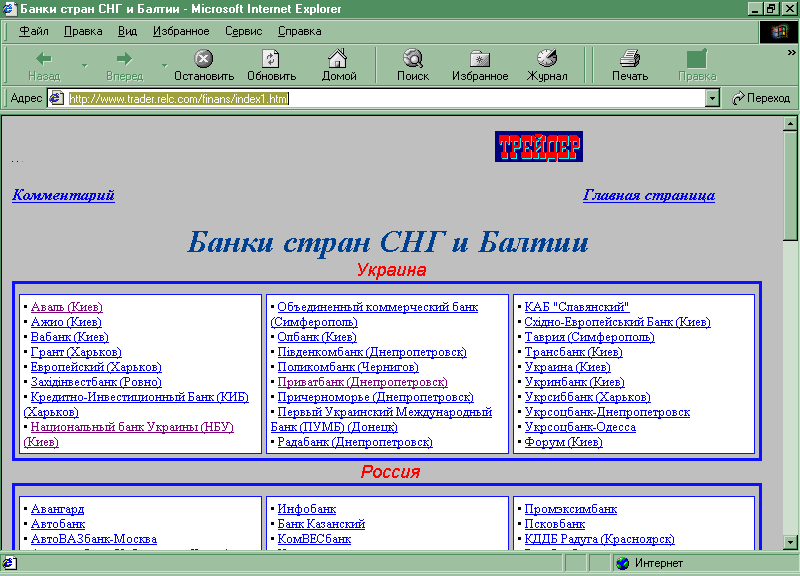Open the Сервис menu
The width and height of the screenshot is (800, 576).
243,31
